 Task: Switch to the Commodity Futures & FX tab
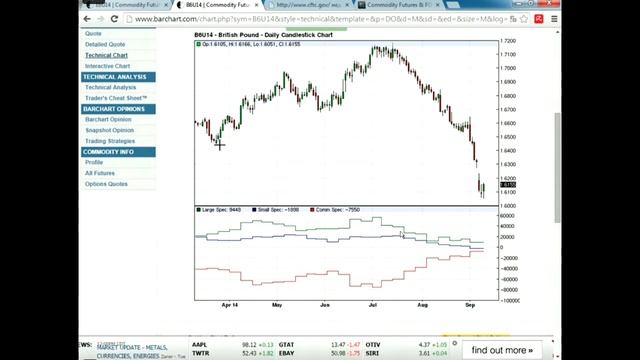(x=398, y=5)
